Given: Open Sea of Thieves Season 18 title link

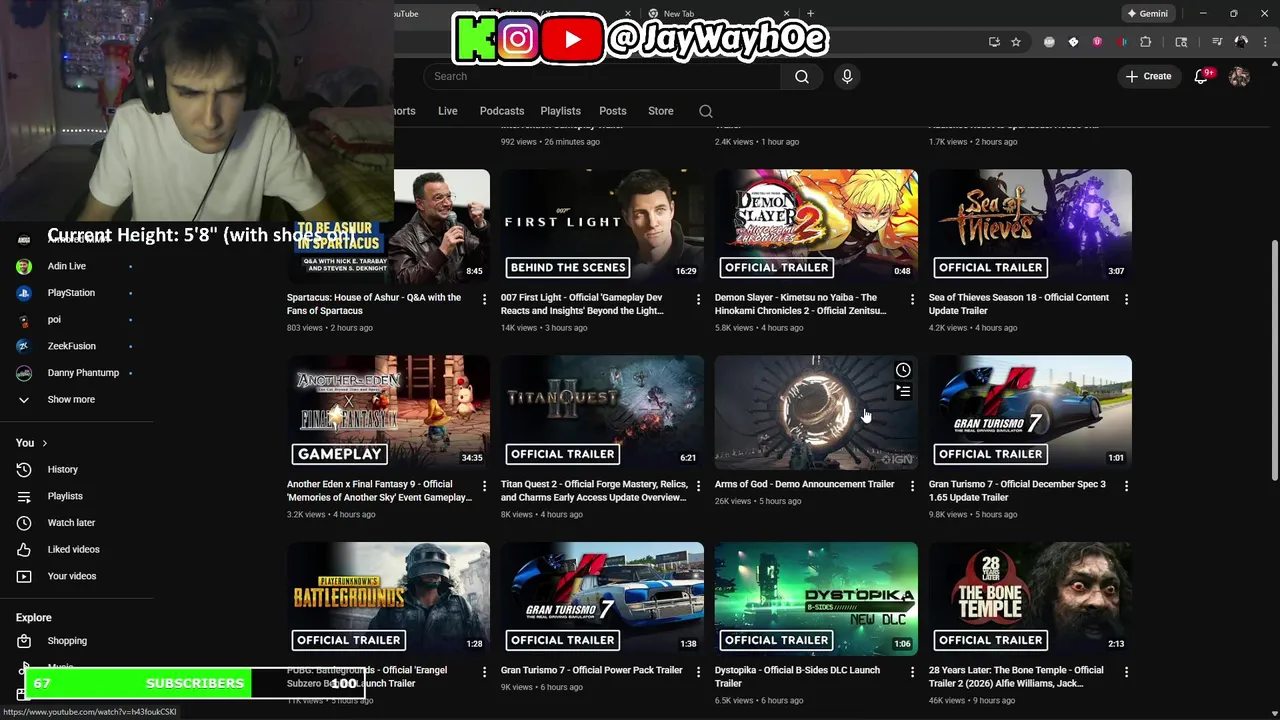Looking at the screenshot, I should point(1019,304).
